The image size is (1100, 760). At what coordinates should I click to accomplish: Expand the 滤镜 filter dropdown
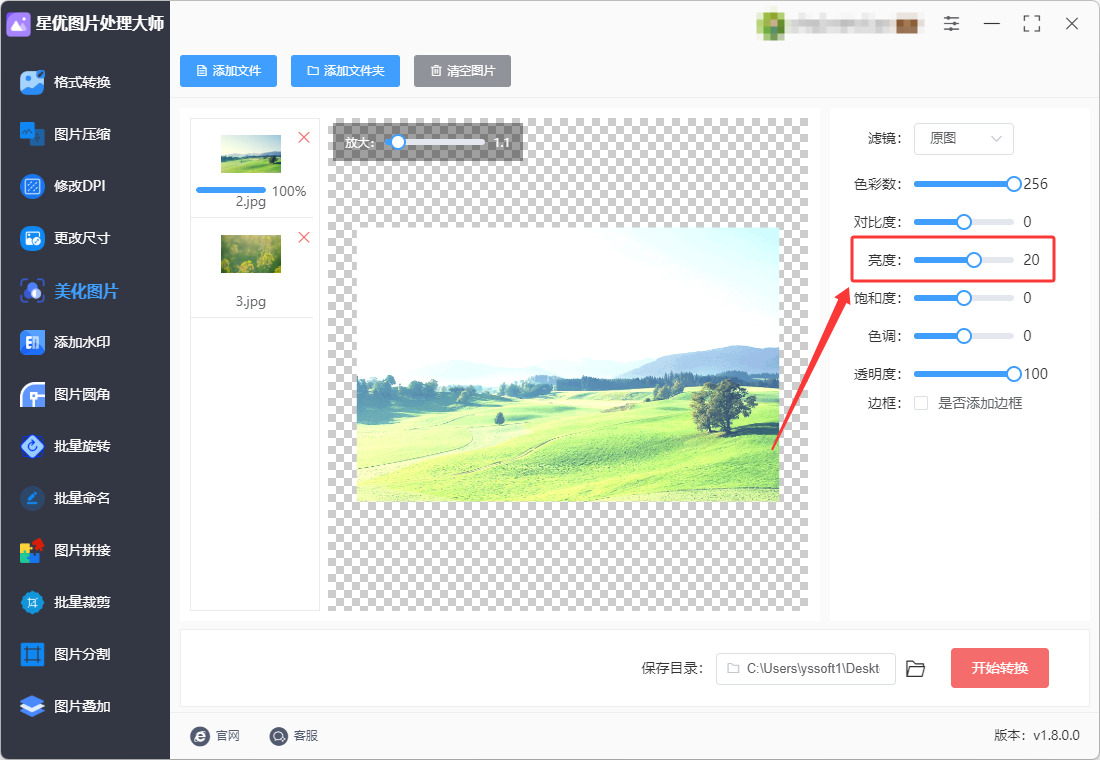[963, 139]
